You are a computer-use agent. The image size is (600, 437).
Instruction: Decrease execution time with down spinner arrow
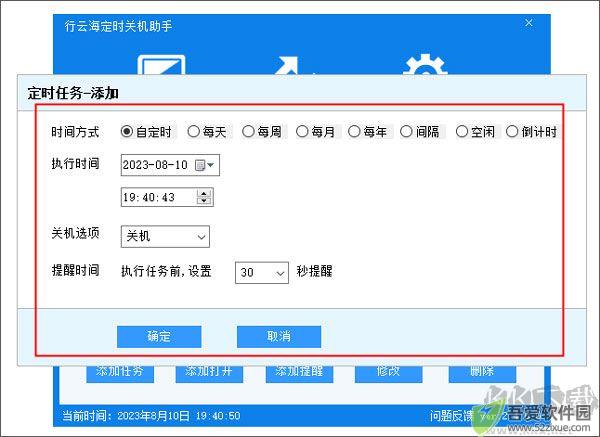point(204,201)
